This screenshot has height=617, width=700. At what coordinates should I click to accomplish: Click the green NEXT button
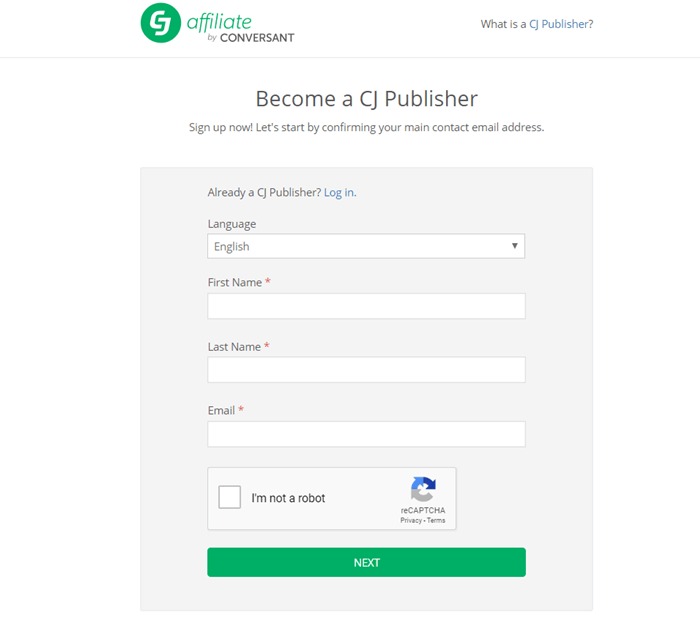click(x=366, y=563)
